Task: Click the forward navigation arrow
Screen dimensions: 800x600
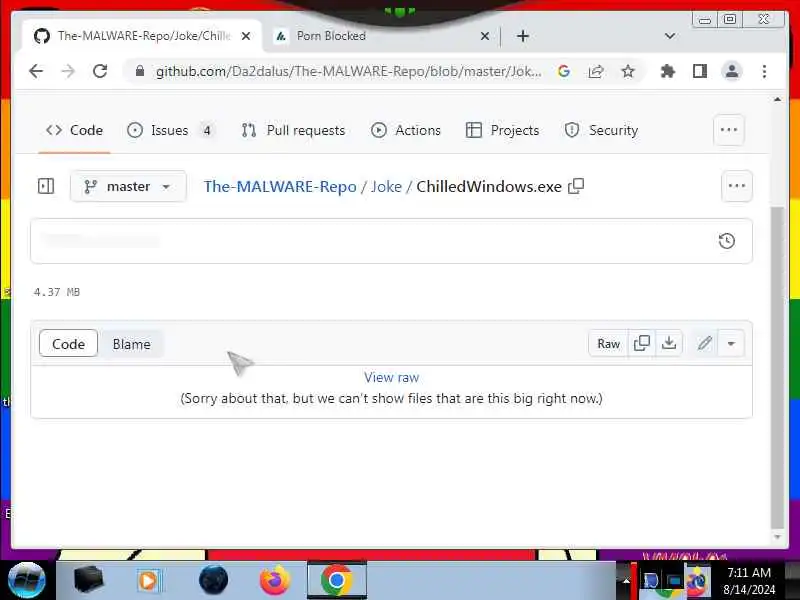Action: pos(67,71)
